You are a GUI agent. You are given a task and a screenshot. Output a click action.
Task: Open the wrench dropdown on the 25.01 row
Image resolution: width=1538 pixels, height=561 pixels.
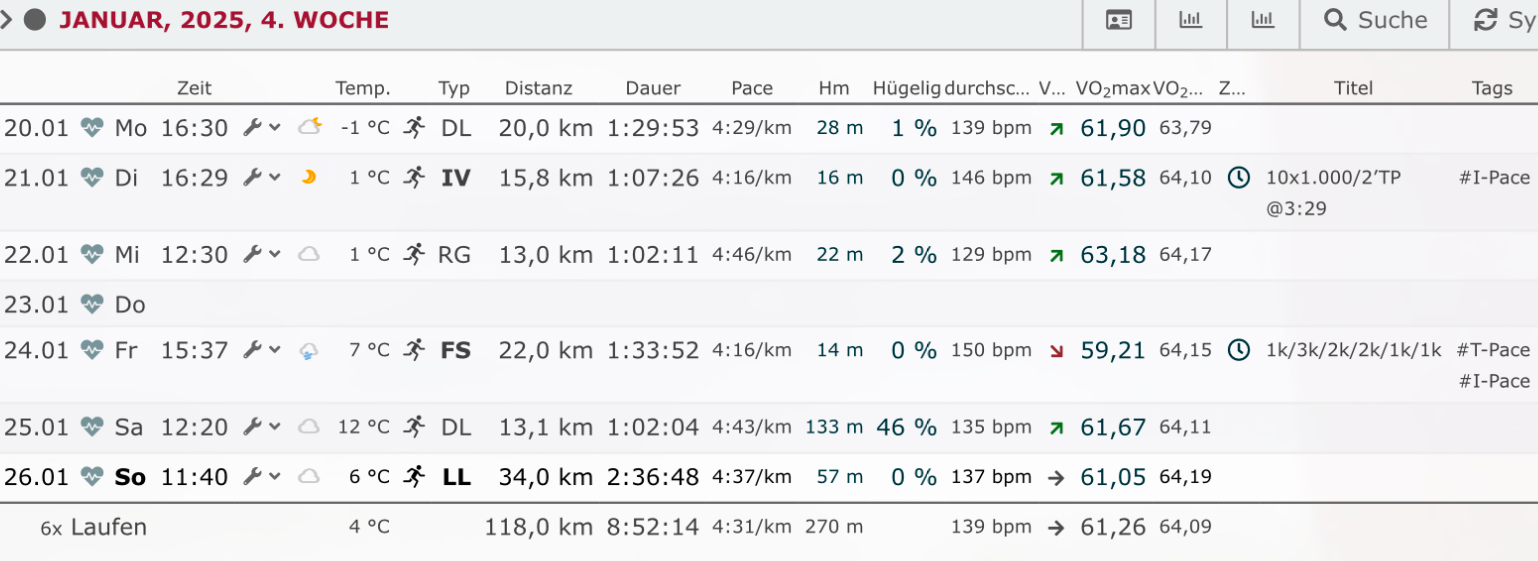[x=262, y=427]
